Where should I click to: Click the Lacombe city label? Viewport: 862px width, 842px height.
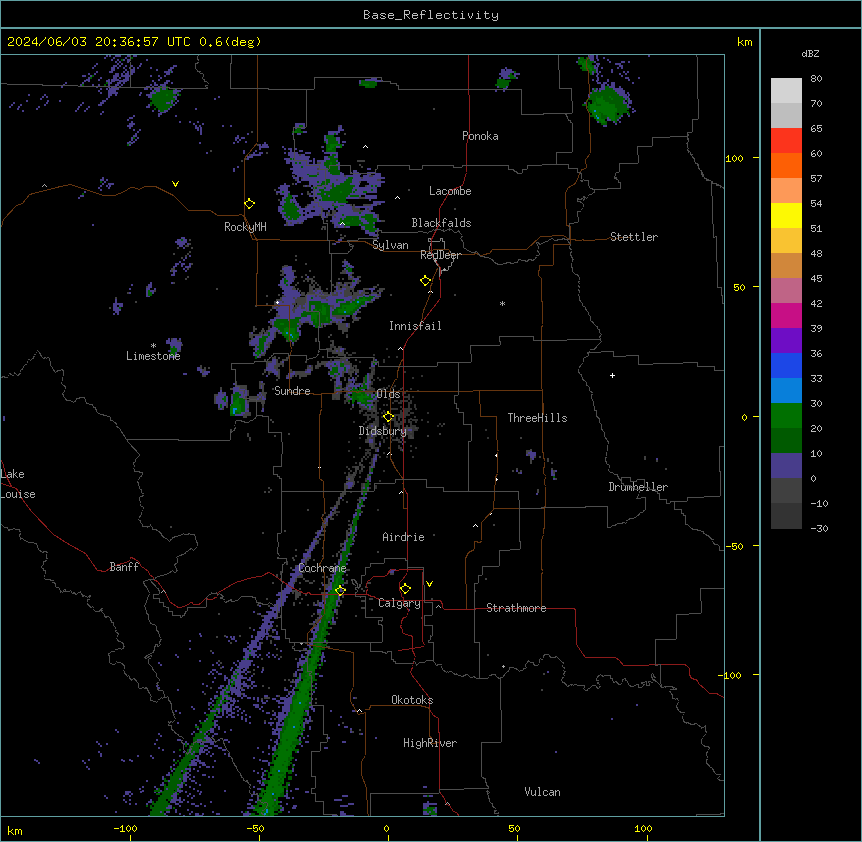point(450,191)
